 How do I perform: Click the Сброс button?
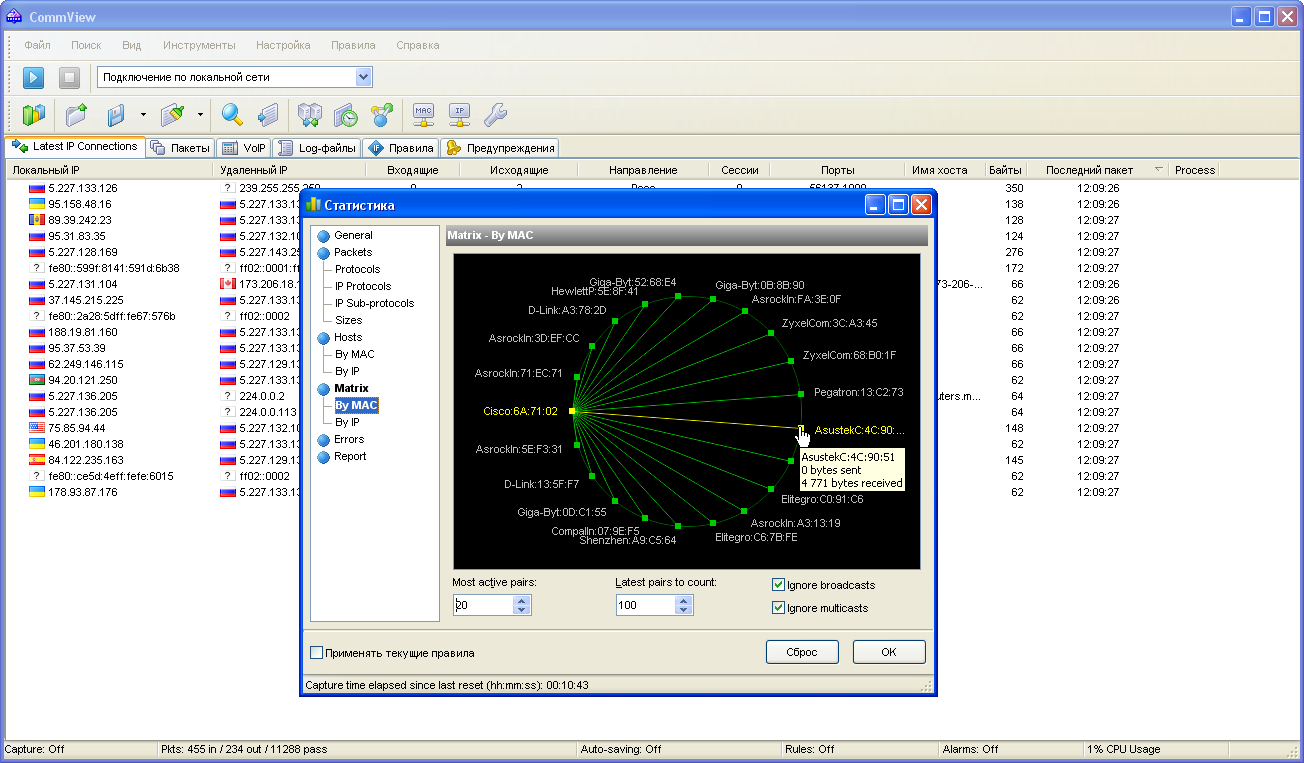pos(802,652)
